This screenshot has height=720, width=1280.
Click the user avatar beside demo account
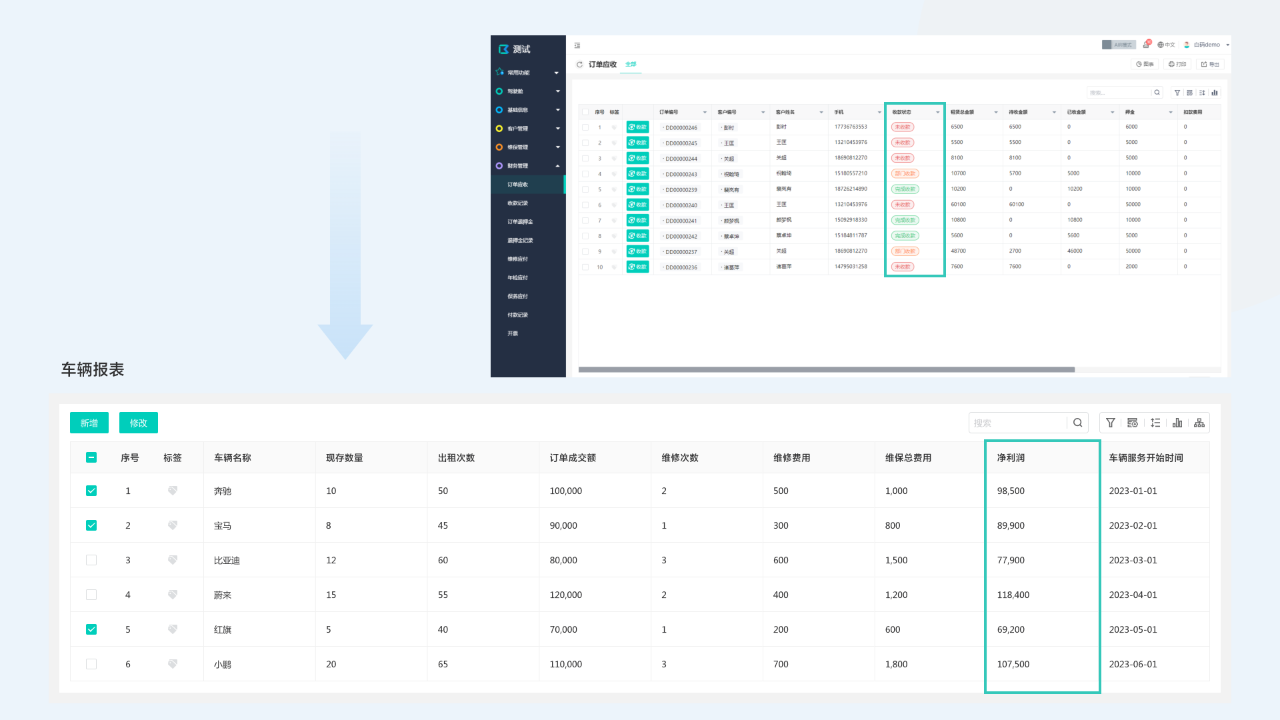[x=1187, y=45]
